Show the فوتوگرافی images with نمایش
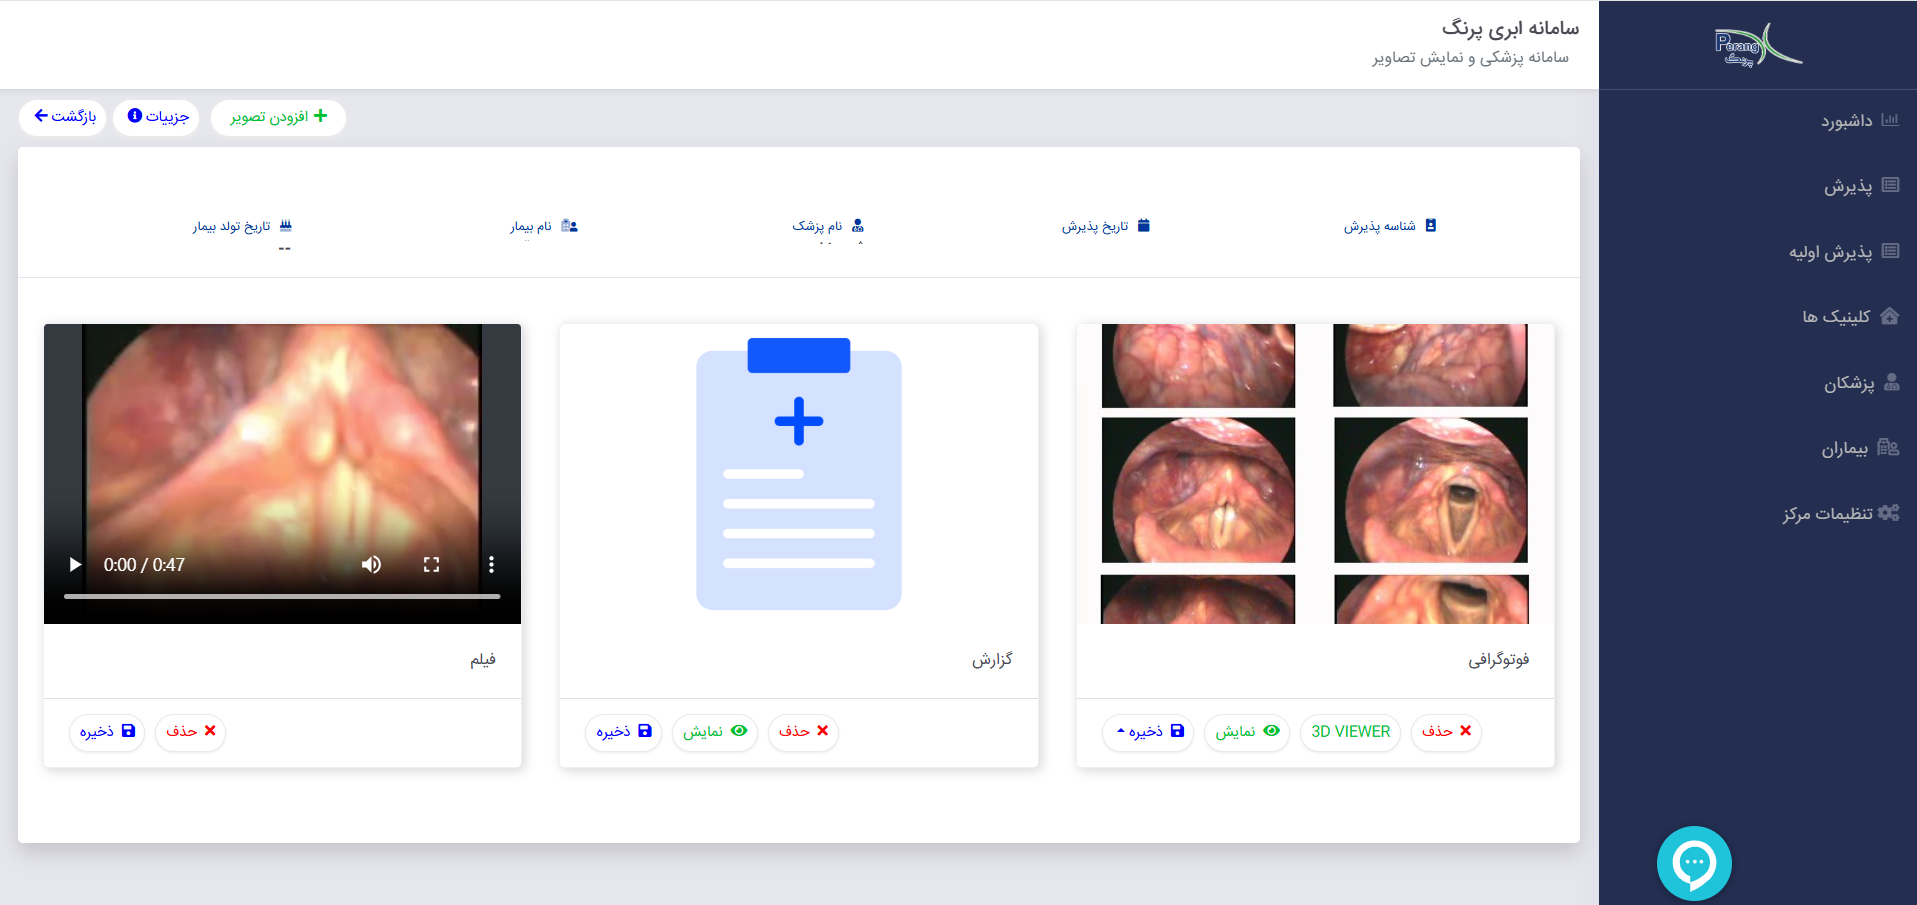Viewport: 1917px width, 905px height. tap(1247, 732)
